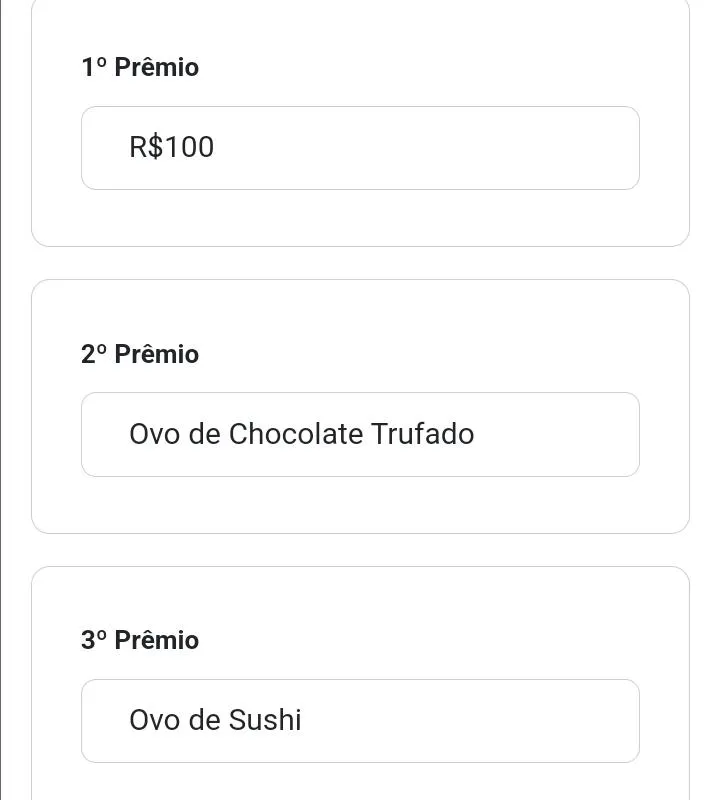Click the 1º Prêmio input field
The image size is (720, 800).
point(360,148)
